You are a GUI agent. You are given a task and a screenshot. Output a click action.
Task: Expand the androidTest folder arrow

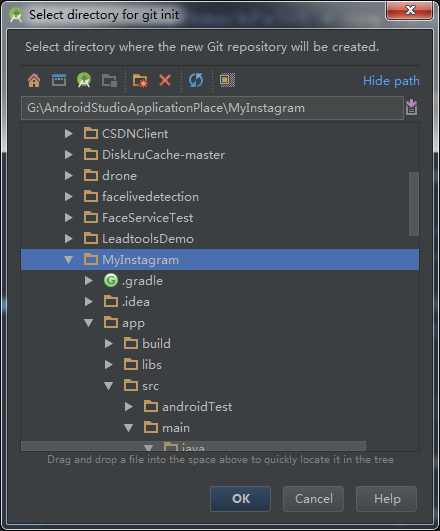[129, 406]
